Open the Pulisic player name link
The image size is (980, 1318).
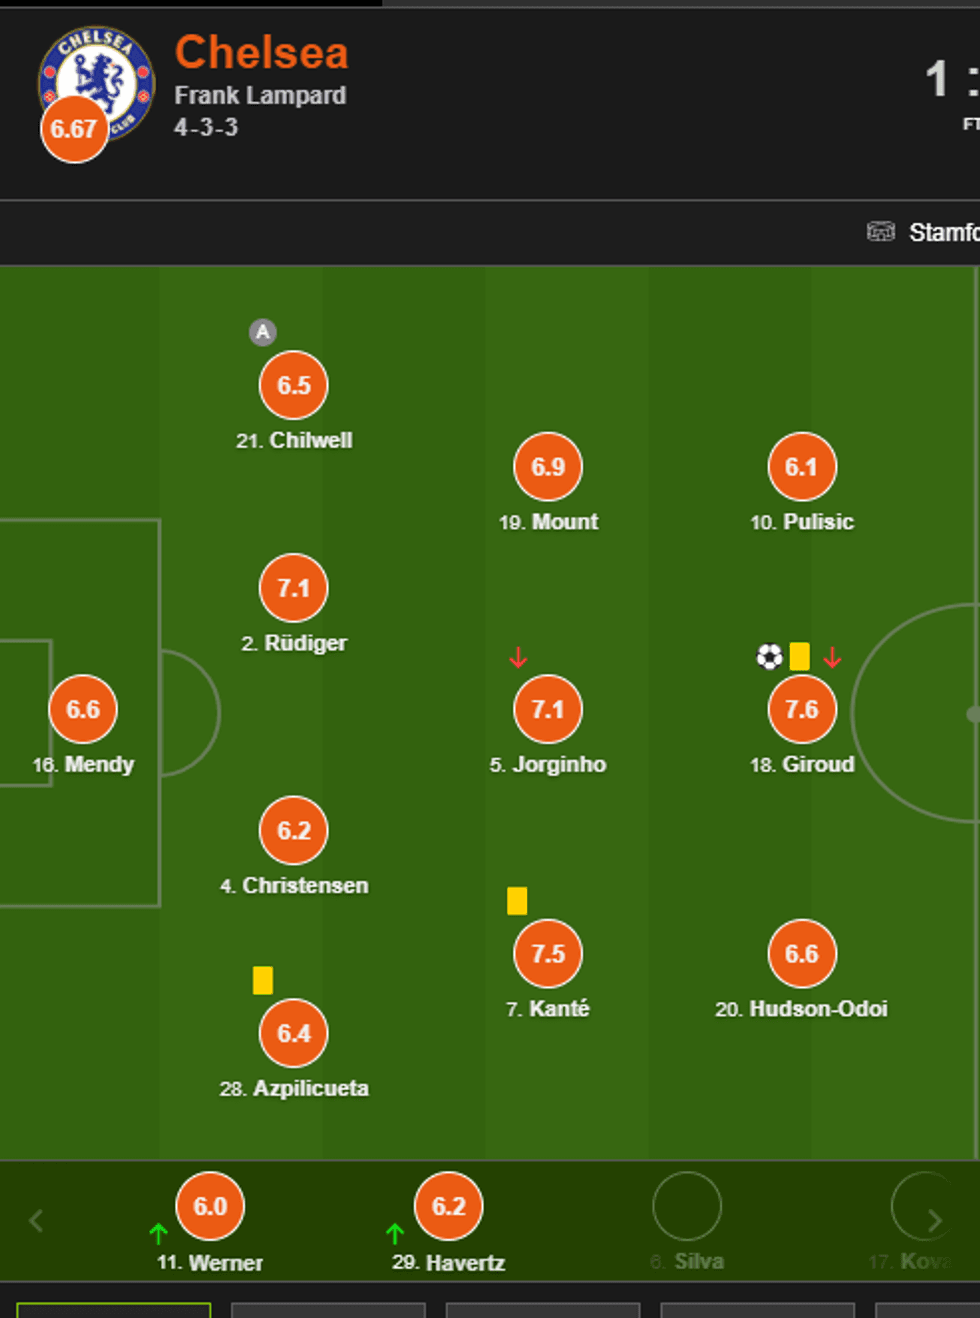tap(818, 522)
